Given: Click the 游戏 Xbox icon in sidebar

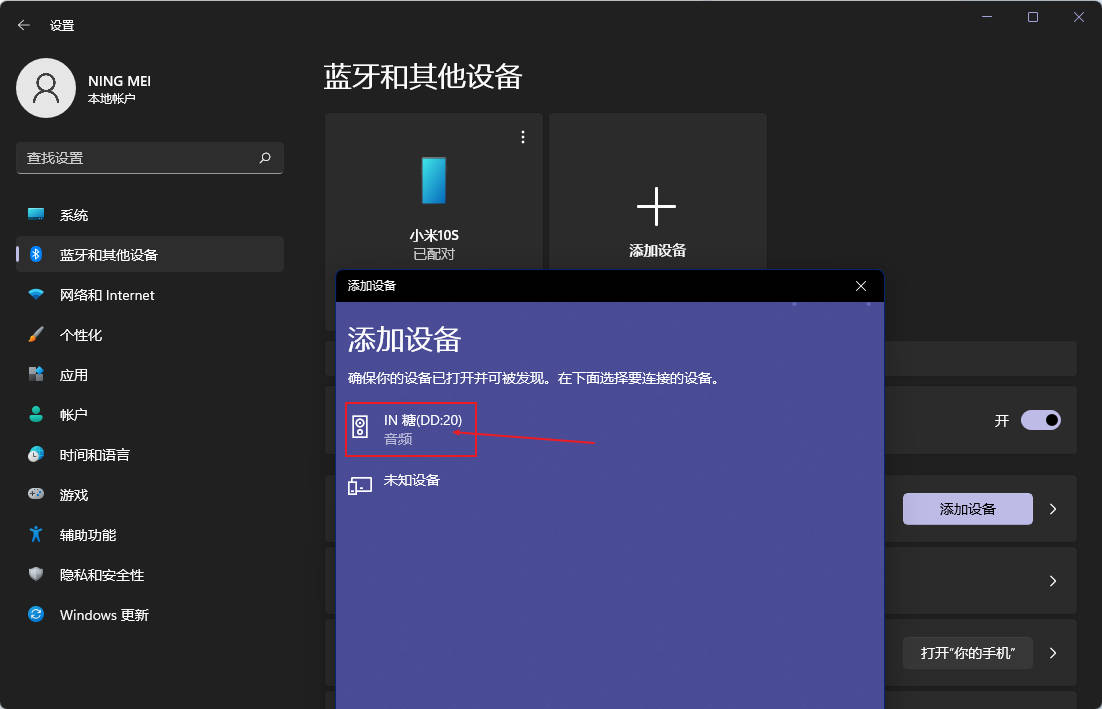Looking at the screenshot, I should tap(34, 494).
